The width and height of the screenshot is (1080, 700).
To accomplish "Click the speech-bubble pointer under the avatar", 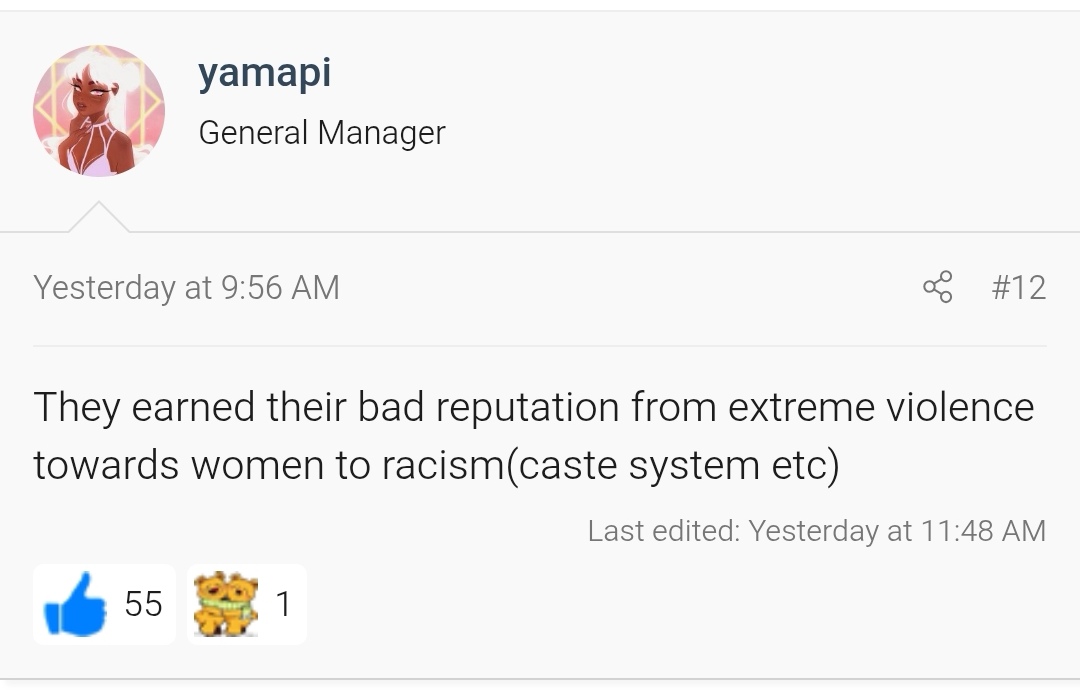I will click(98, 216).
